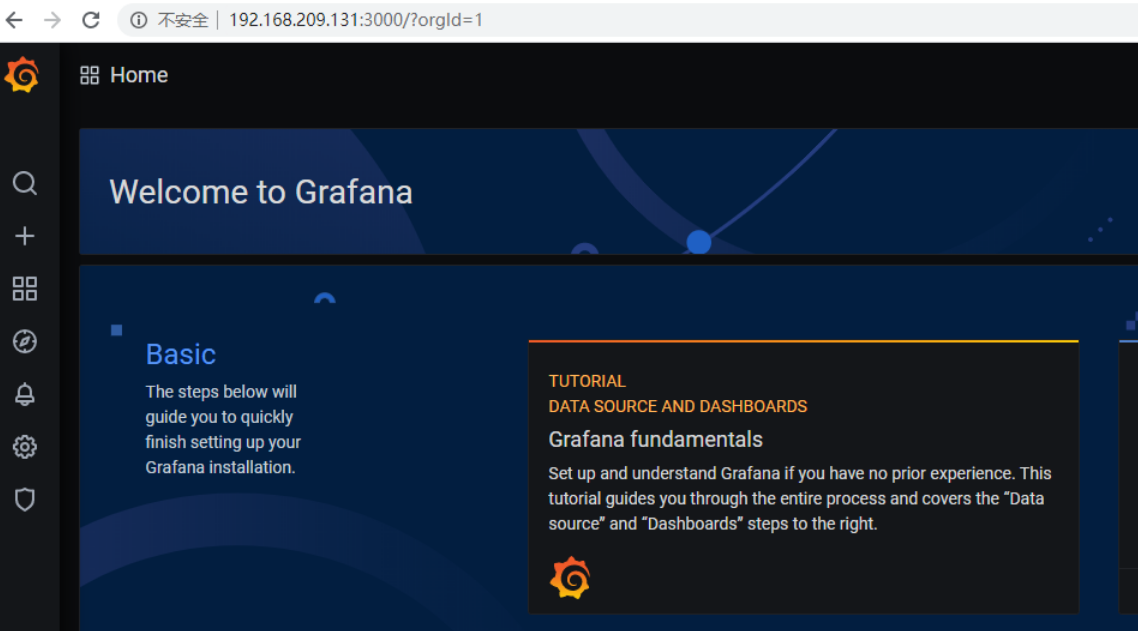
Task: Open the Dashboards grid icon in the sidebar
Action: (25, 289)
